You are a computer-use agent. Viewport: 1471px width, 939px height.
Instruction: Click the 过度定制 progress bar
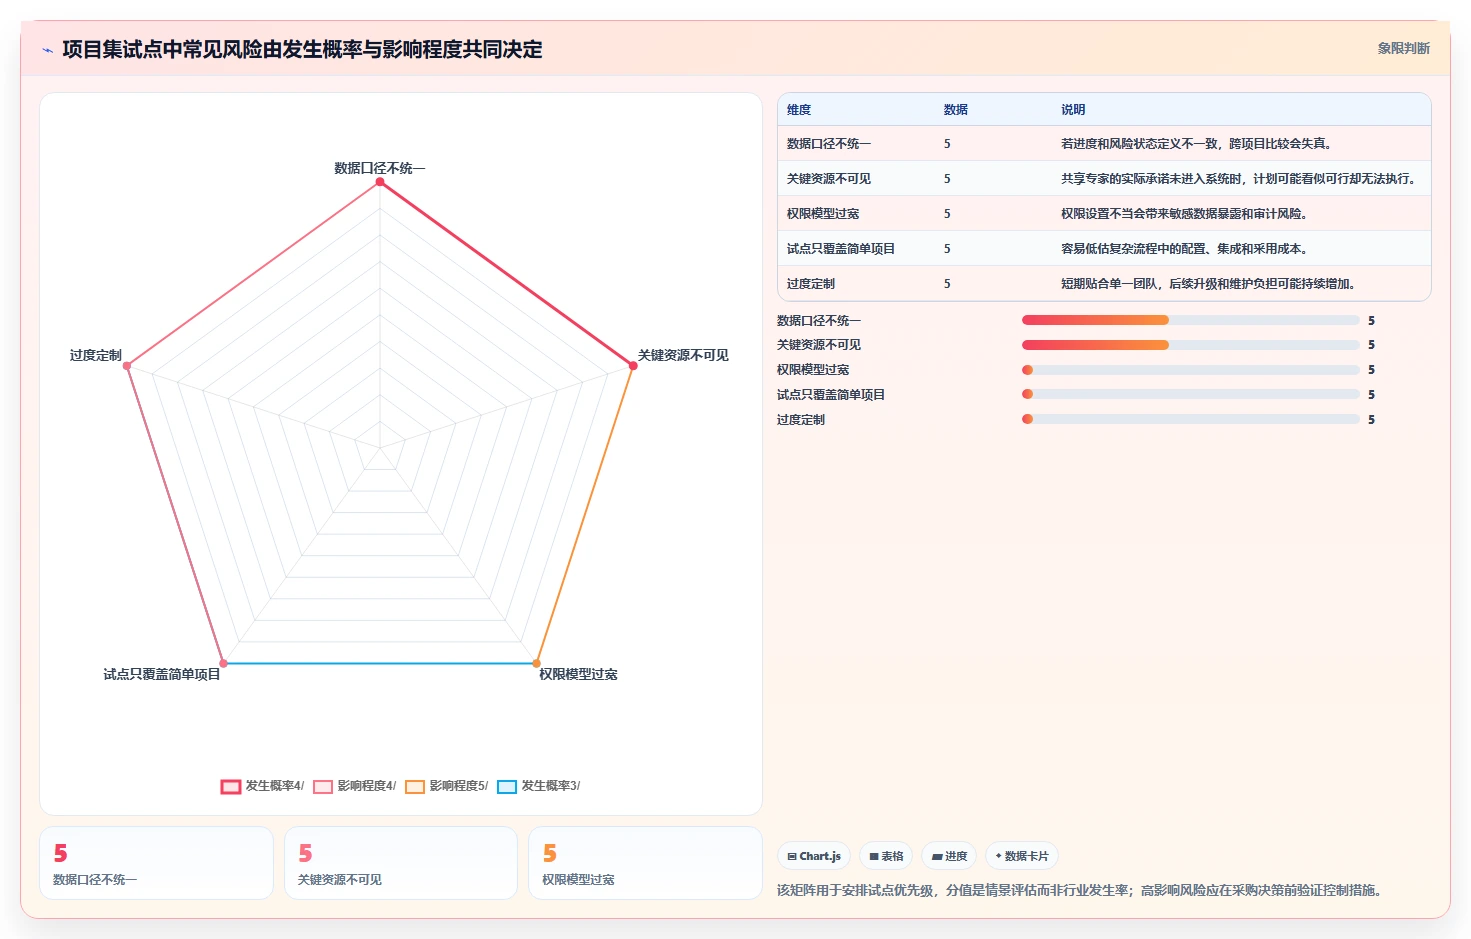tap(1191, 419)
